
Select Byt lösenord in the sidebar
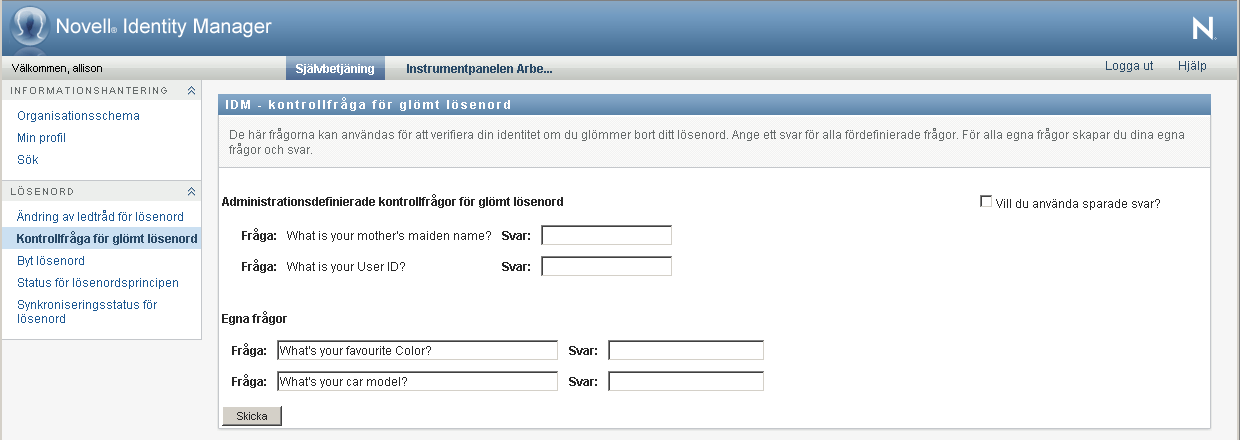(51, 261)
